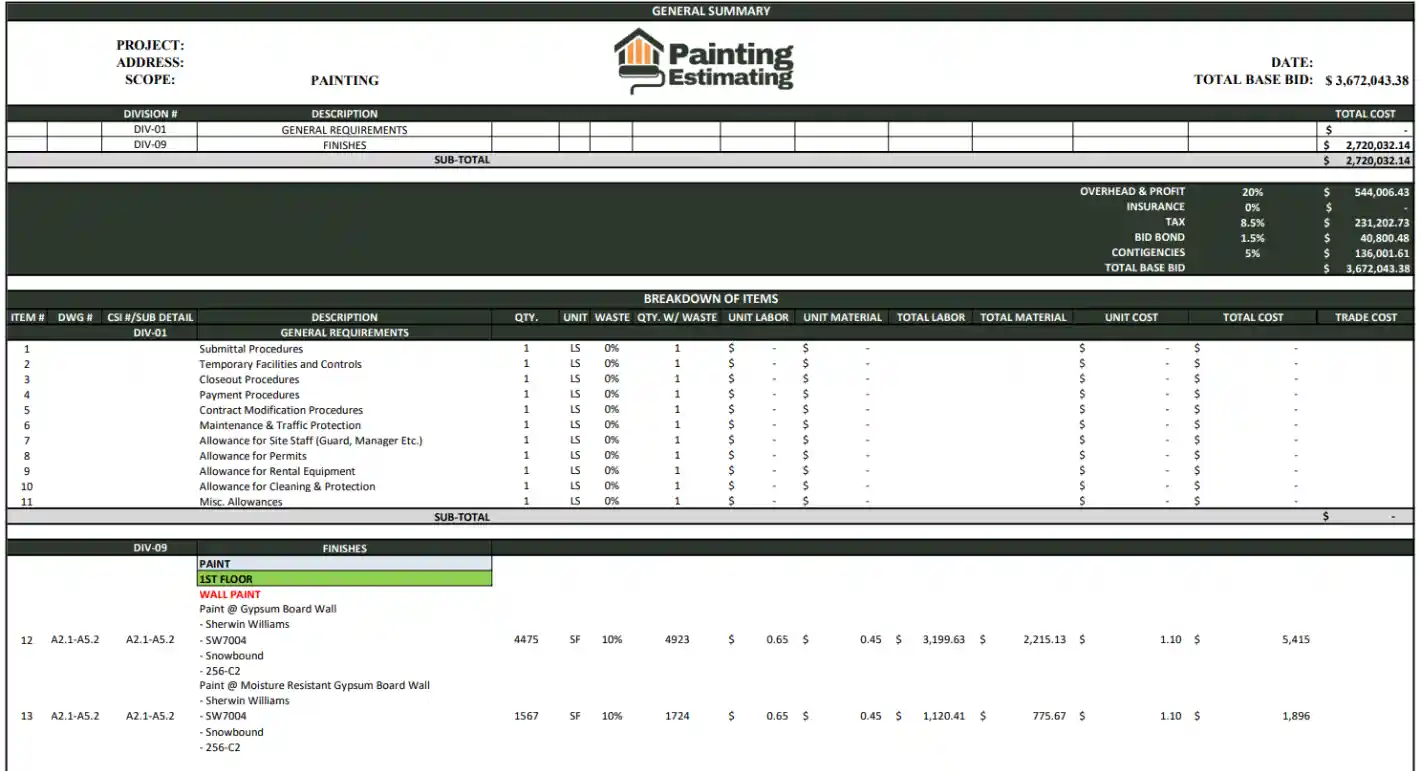Screen dimensions: 1421x771
Task: Select the BID BOND 1.5% cell
Action: pyautogui.click(x=1250, y=236)
